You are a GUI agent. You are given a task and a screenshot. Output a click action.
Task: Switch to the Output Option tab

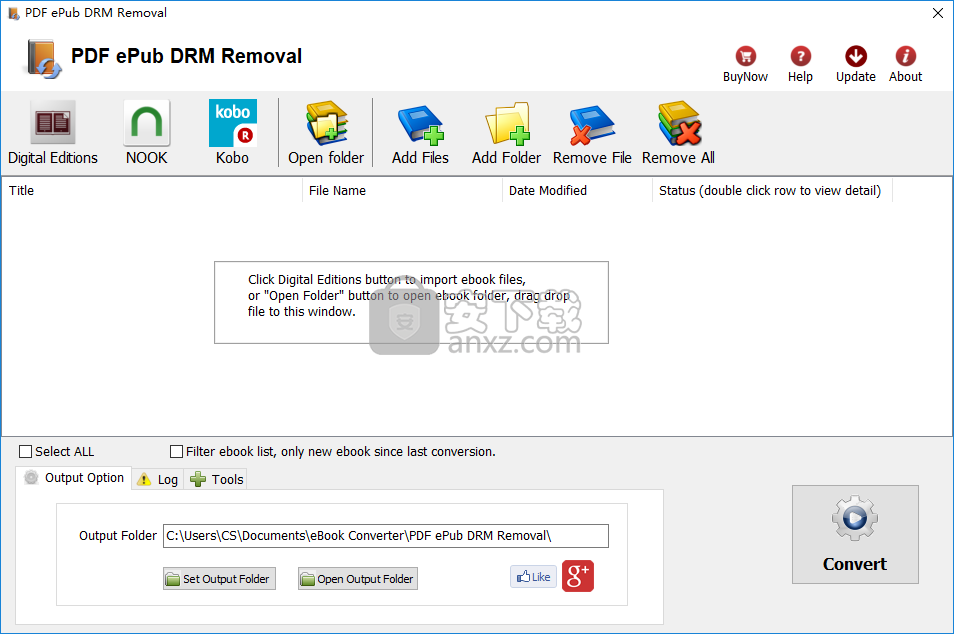pyautogui.click(x=74, y=478)
